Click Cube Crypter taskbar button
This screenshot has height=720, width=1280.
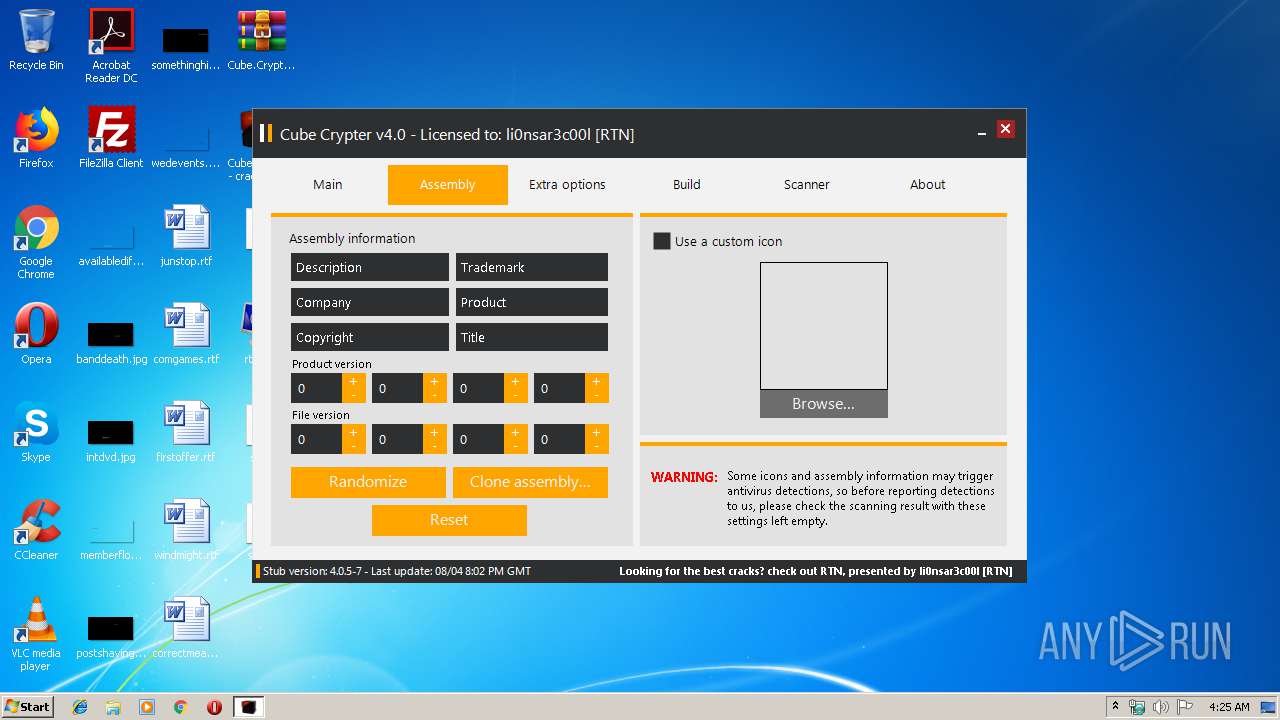(248, 707)
